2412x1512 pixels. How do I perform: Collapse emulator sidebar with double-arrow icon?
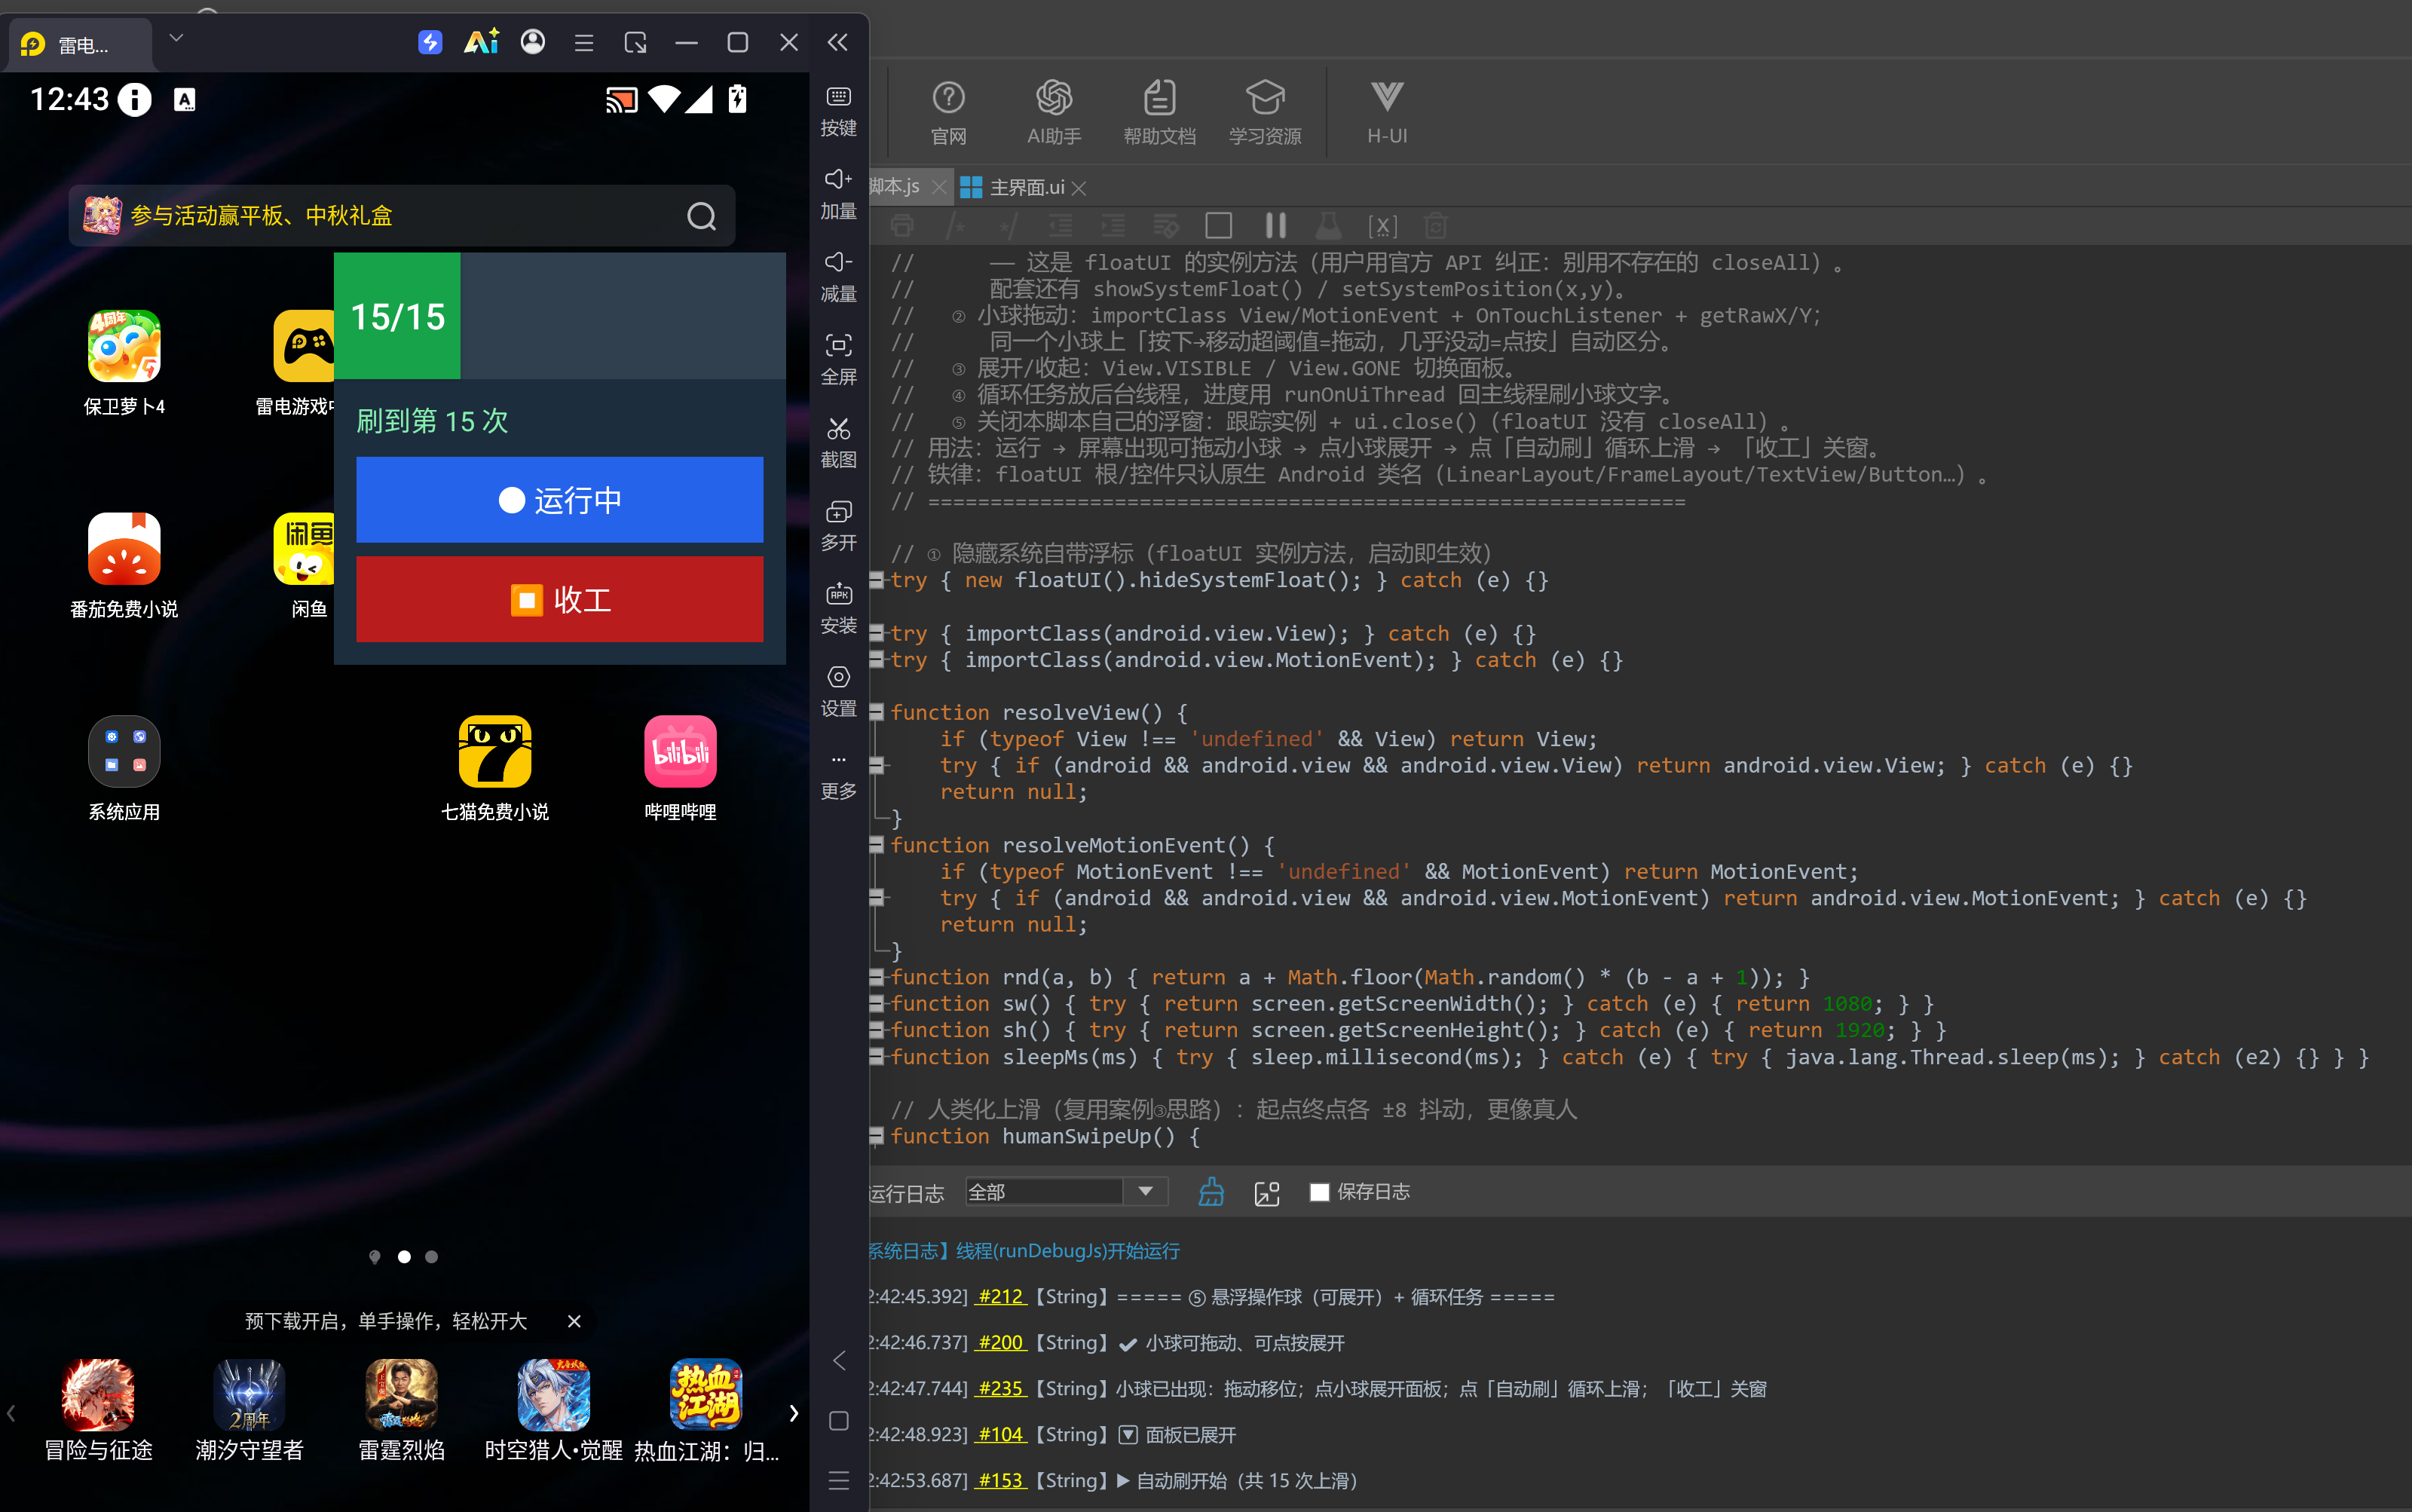(x=838, y=42)
